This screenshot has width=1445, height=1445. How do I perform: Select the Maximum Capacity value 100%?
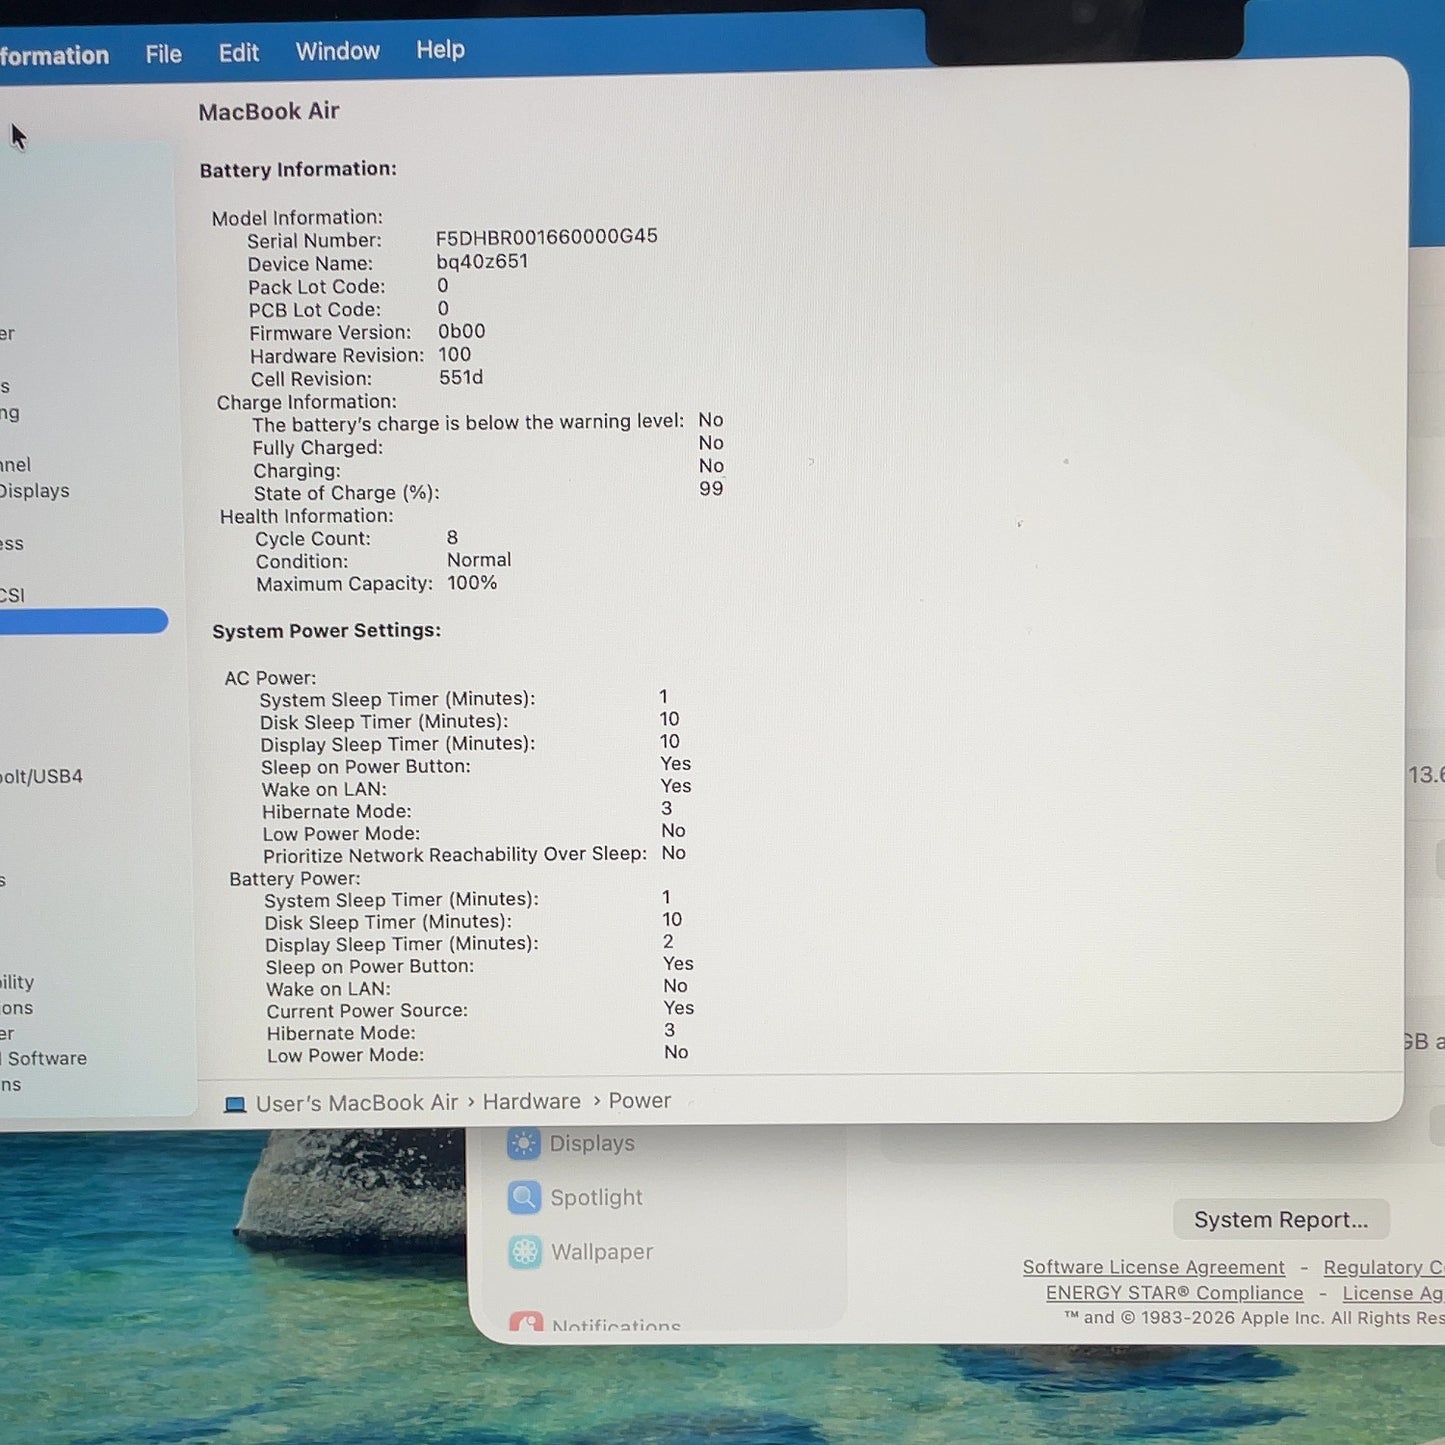472,582
